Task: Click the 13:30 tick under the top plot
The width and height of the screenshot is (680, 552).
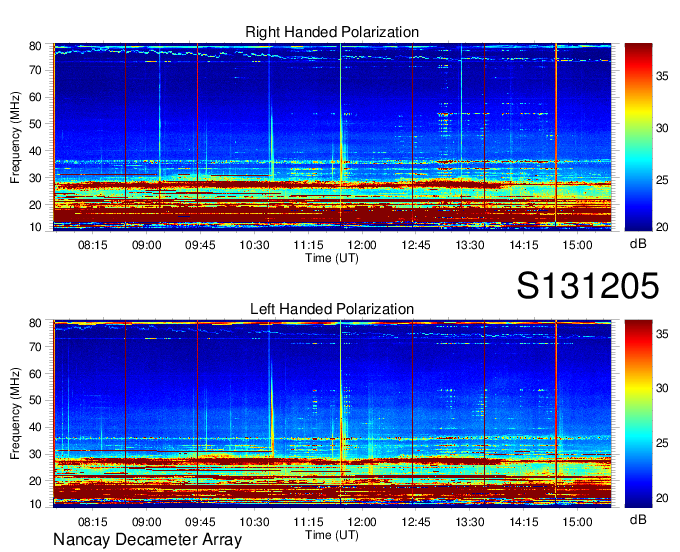Action: point(470,245)
